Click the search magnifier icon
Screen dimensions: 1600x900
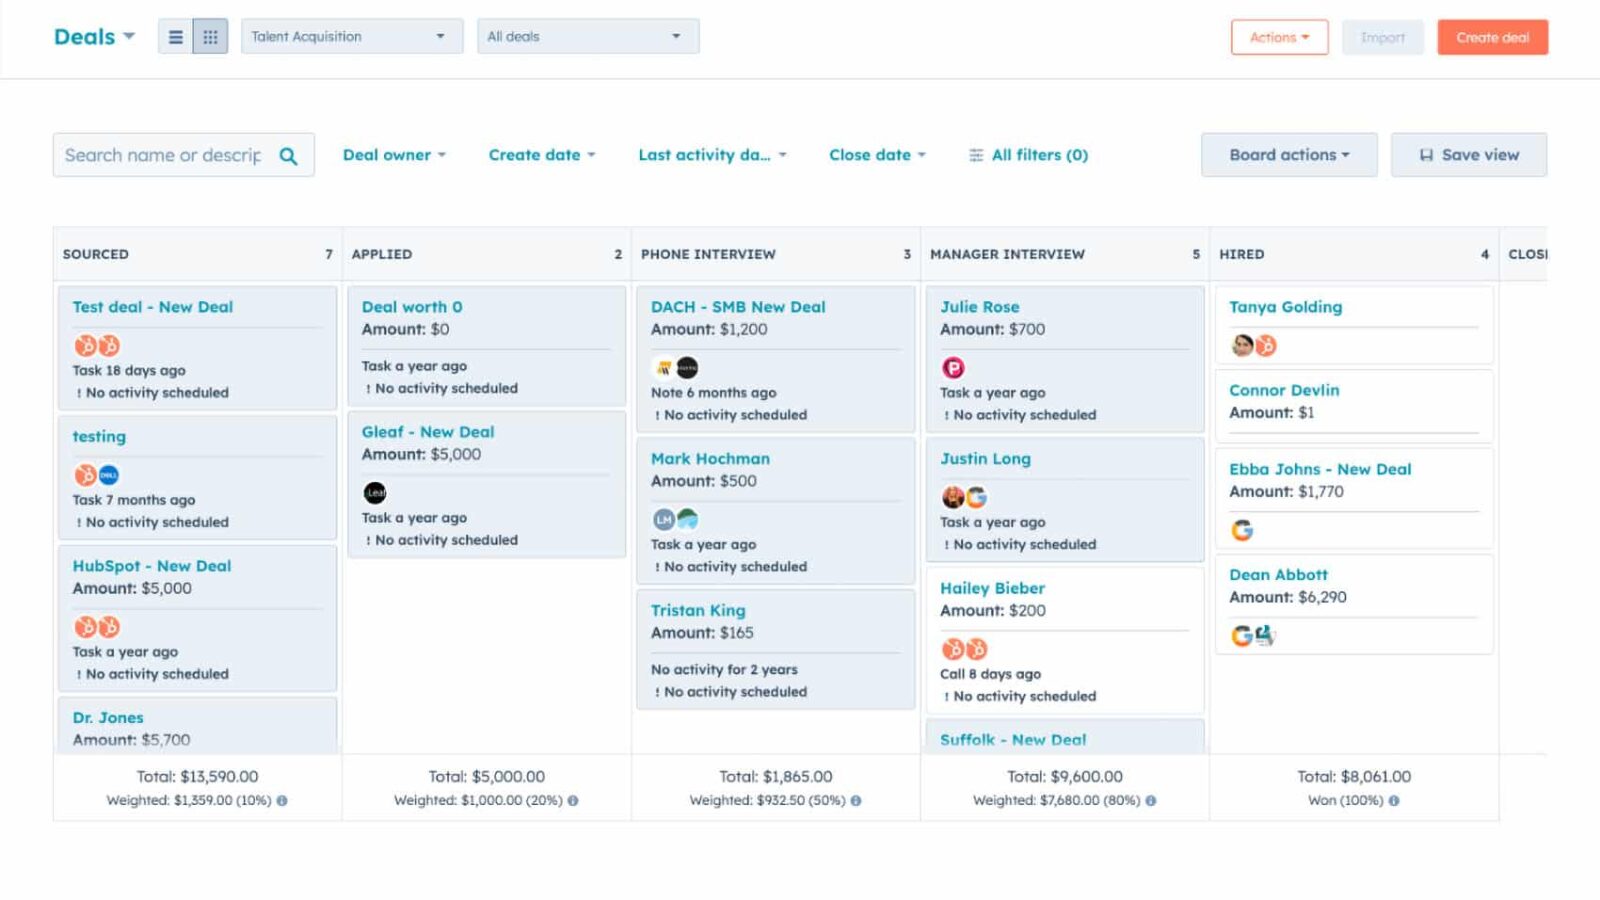pos(288,156)
